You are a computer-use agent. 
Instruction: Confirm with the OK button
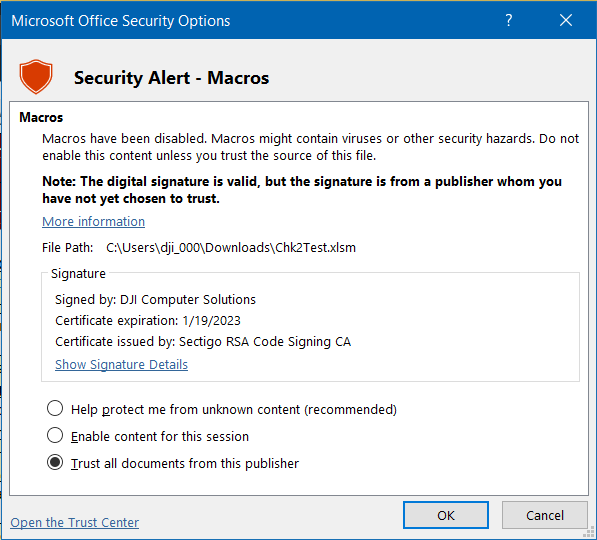(x=446, y=515)
